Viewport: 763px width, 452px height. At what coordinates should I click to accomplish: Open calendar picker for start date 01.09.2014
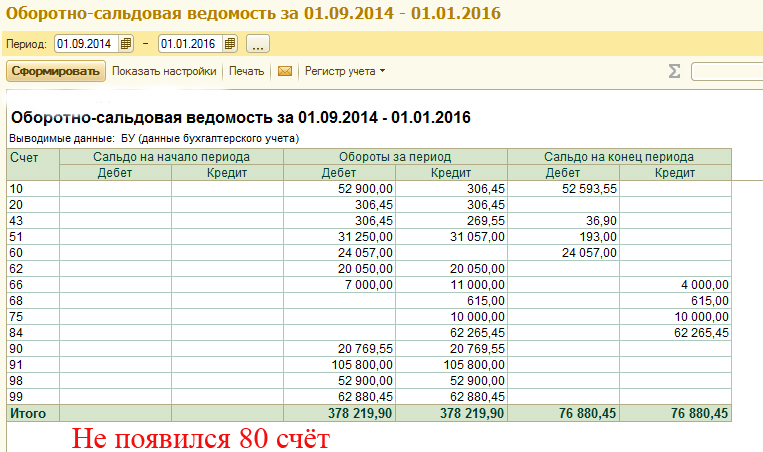tap(126, 44)
